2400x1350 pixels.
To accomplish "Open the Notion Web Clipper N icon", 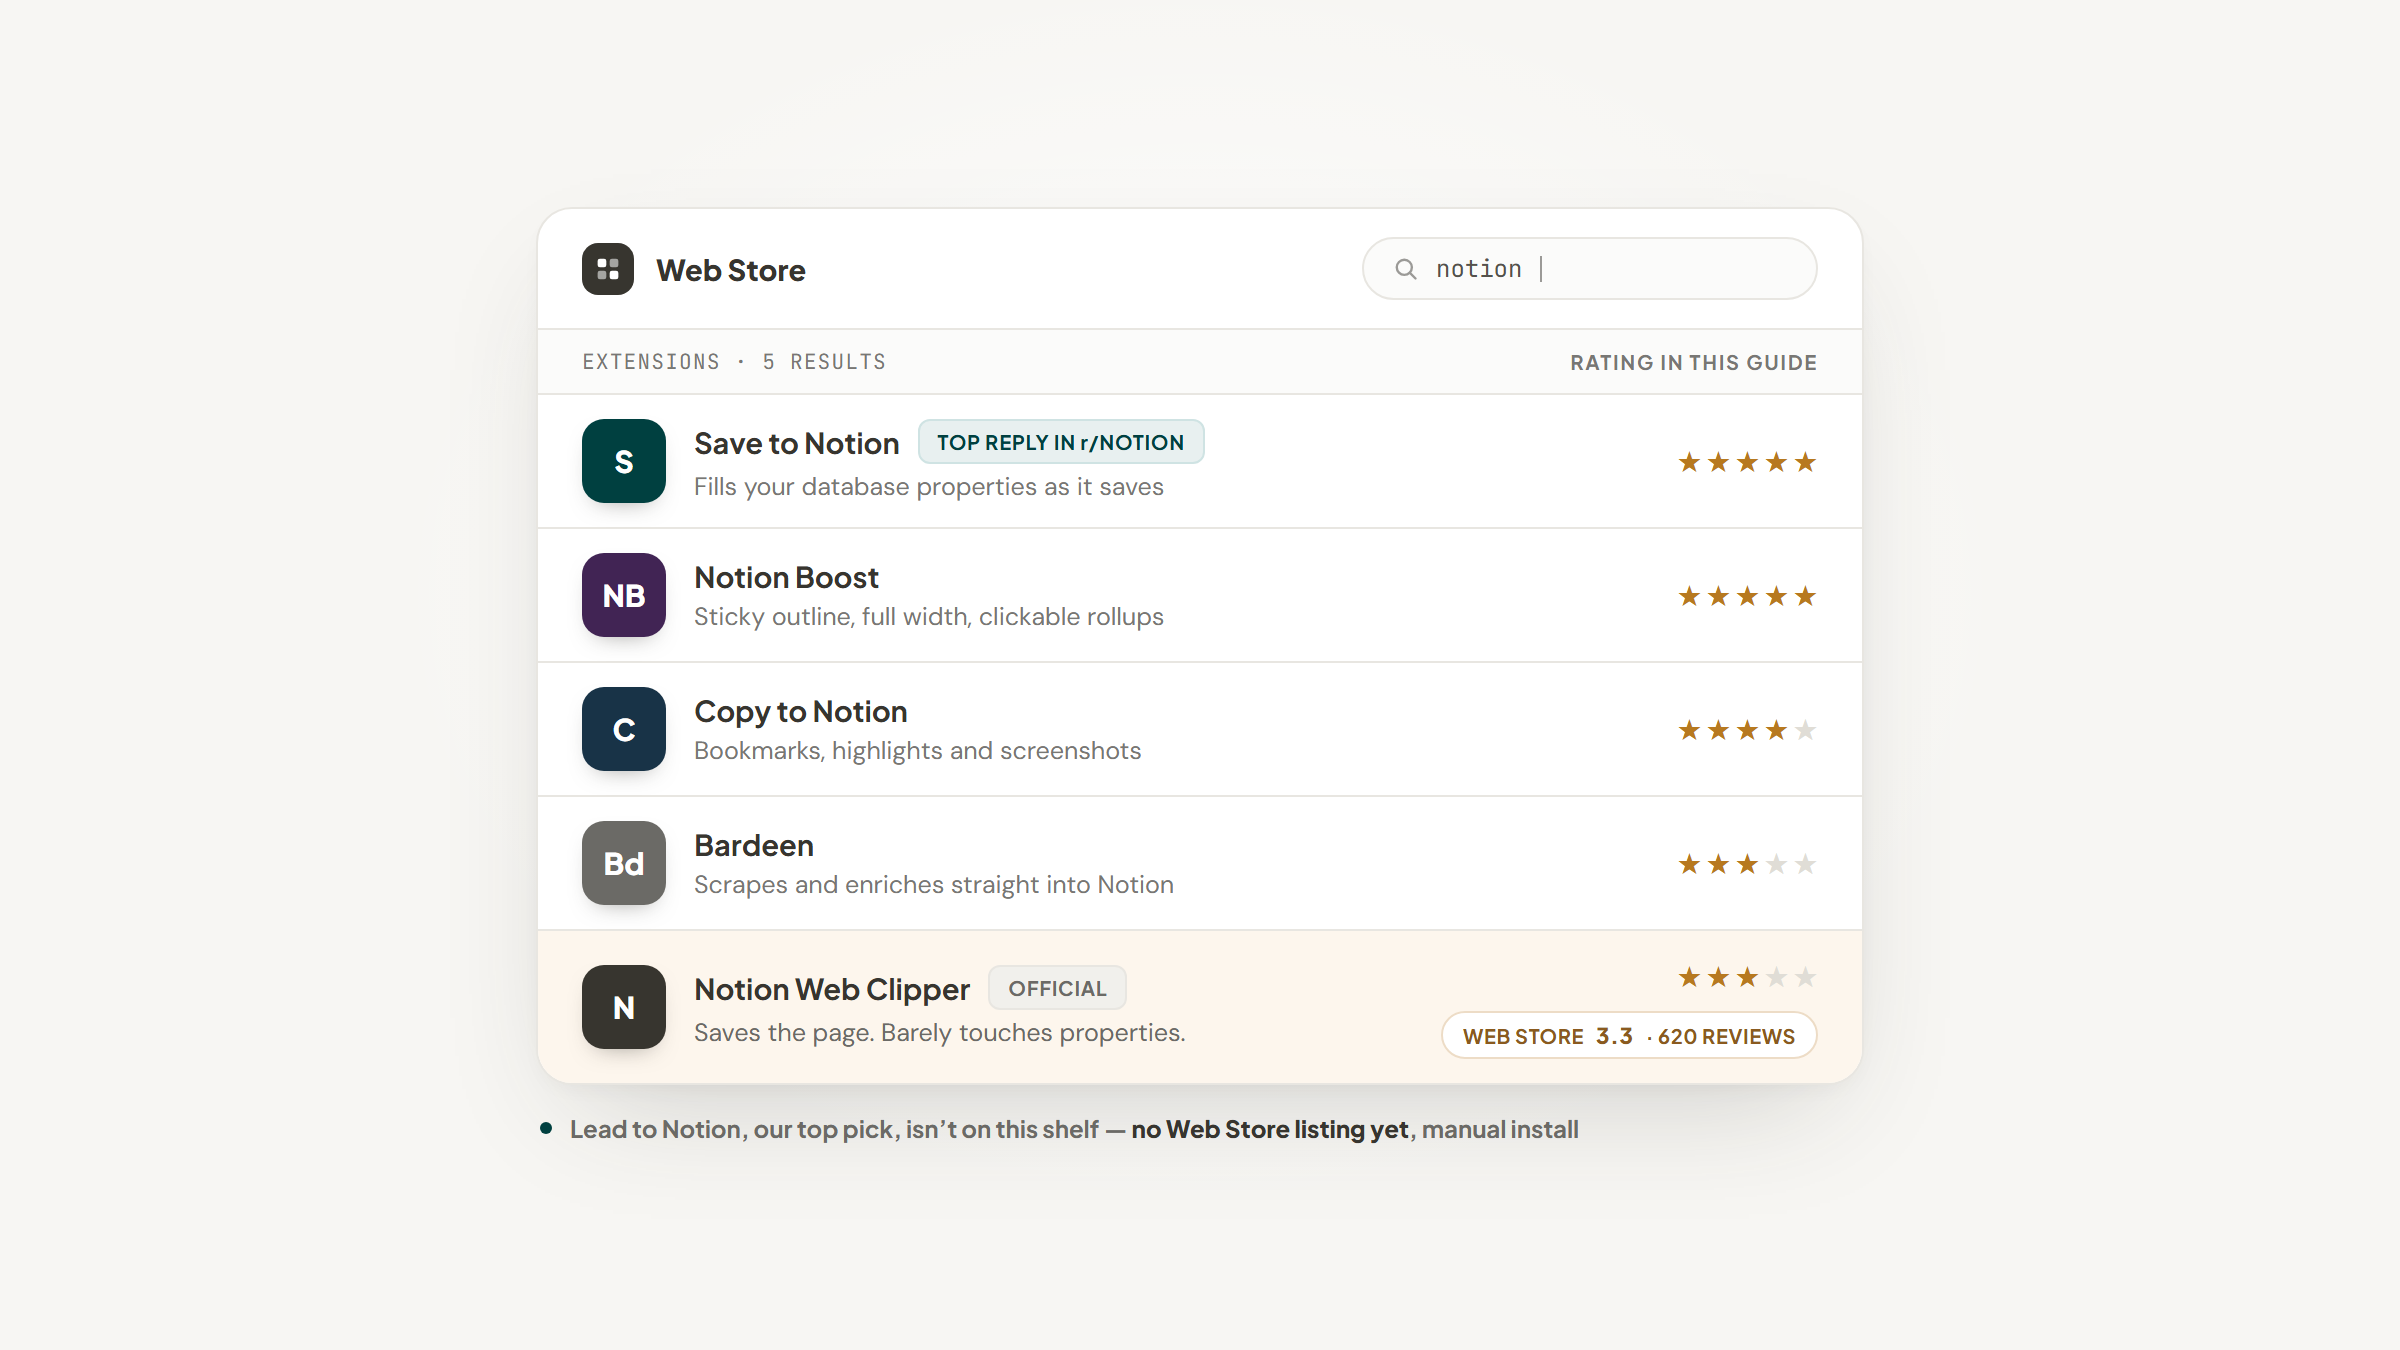I will point(624,1007).
